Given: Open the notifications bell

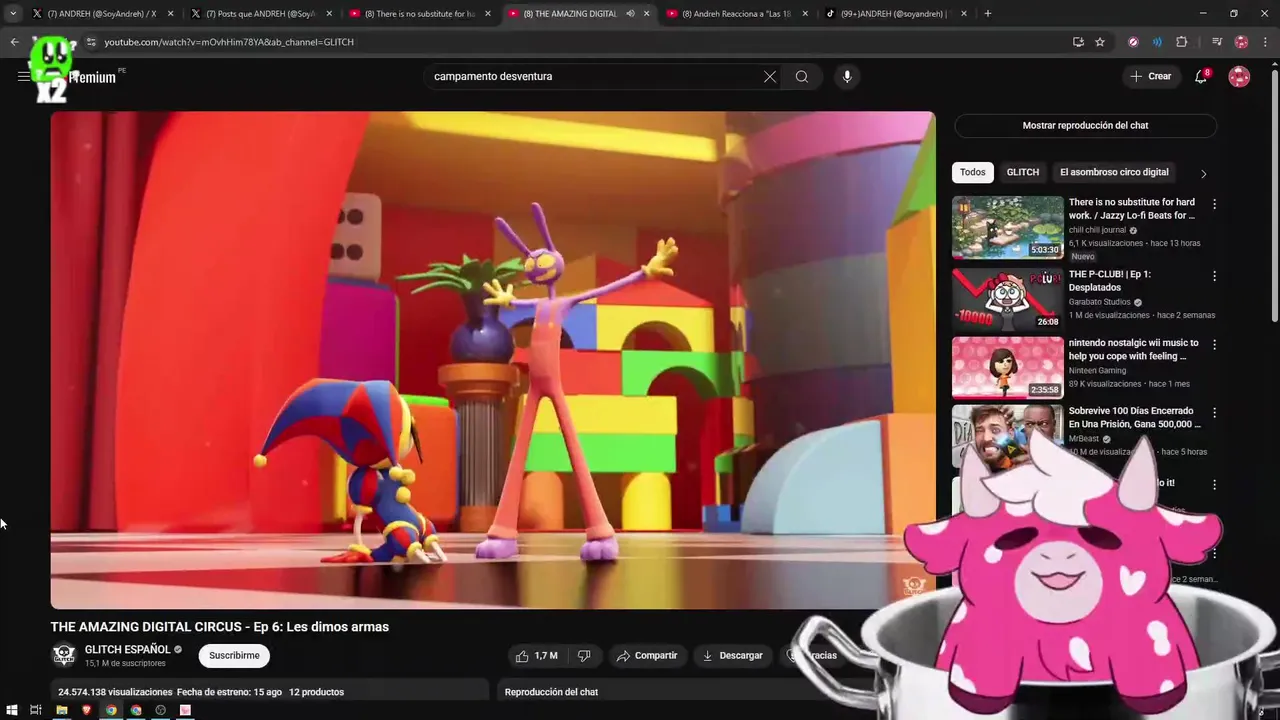Looking at the screenshot, I should pyautogui.click(x=1201, y=76).
